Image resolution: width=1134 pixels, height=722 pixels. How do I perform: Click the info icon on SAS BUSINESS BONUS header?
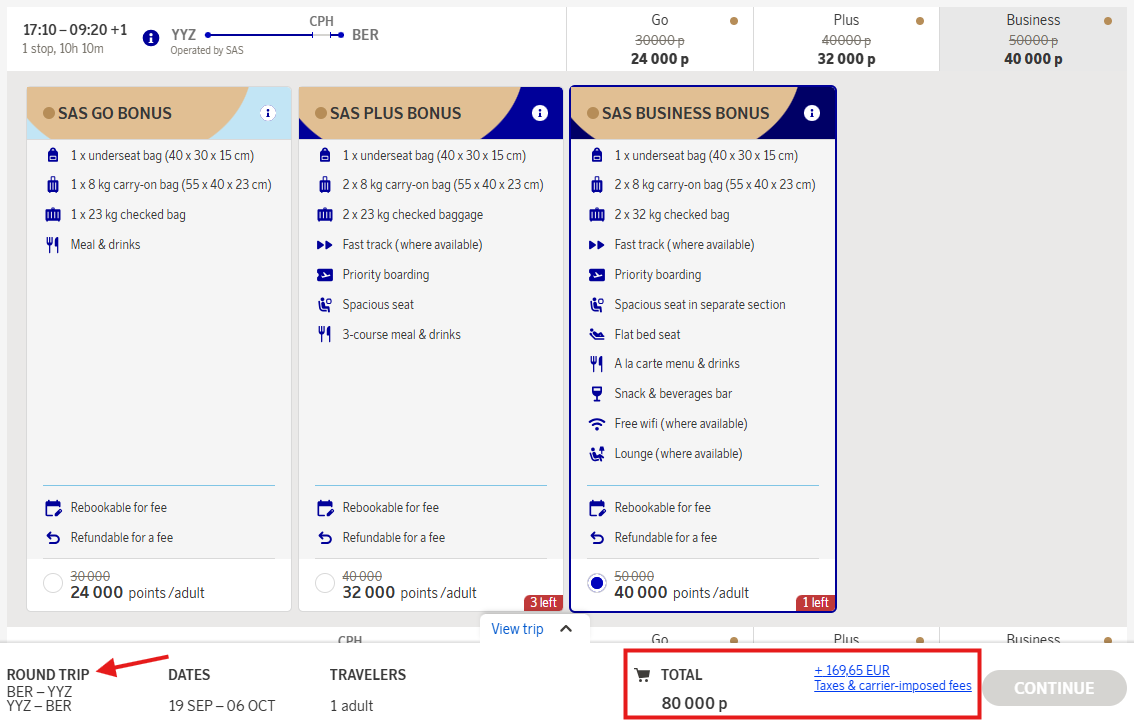tap(812, 113)
